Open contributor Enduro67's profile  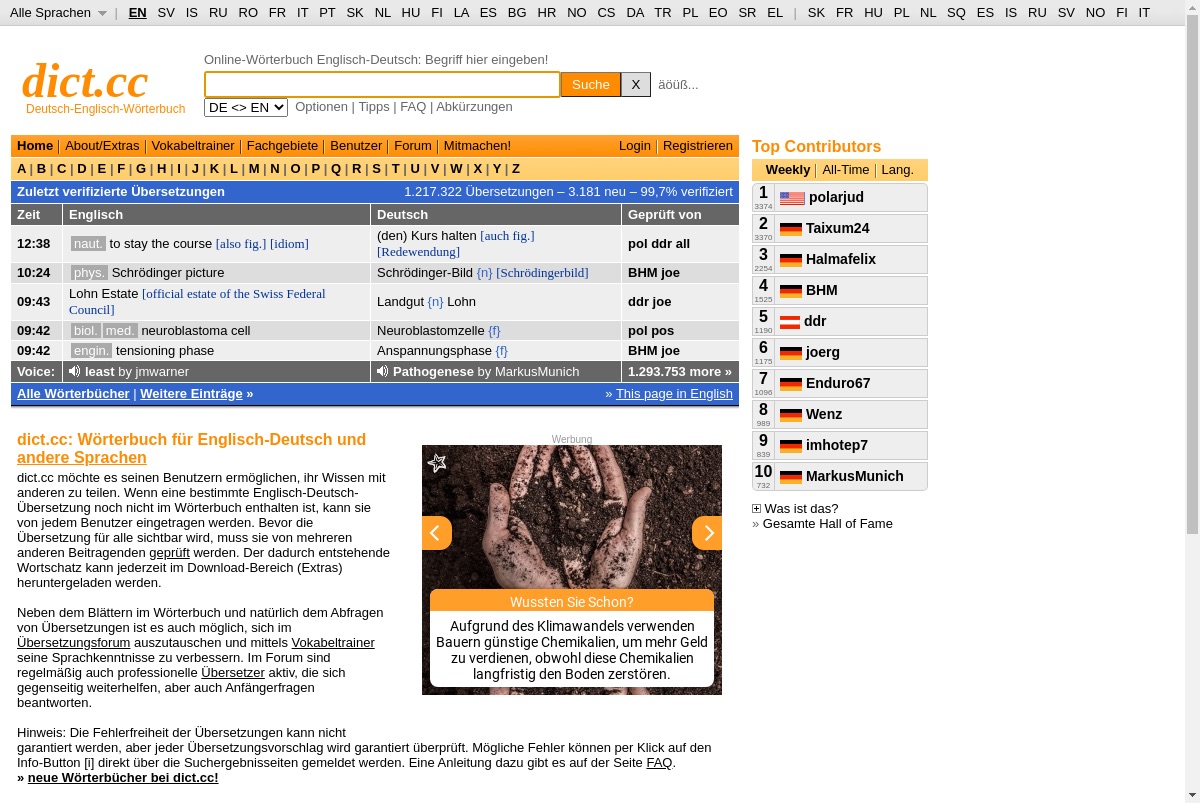(838, 384)
